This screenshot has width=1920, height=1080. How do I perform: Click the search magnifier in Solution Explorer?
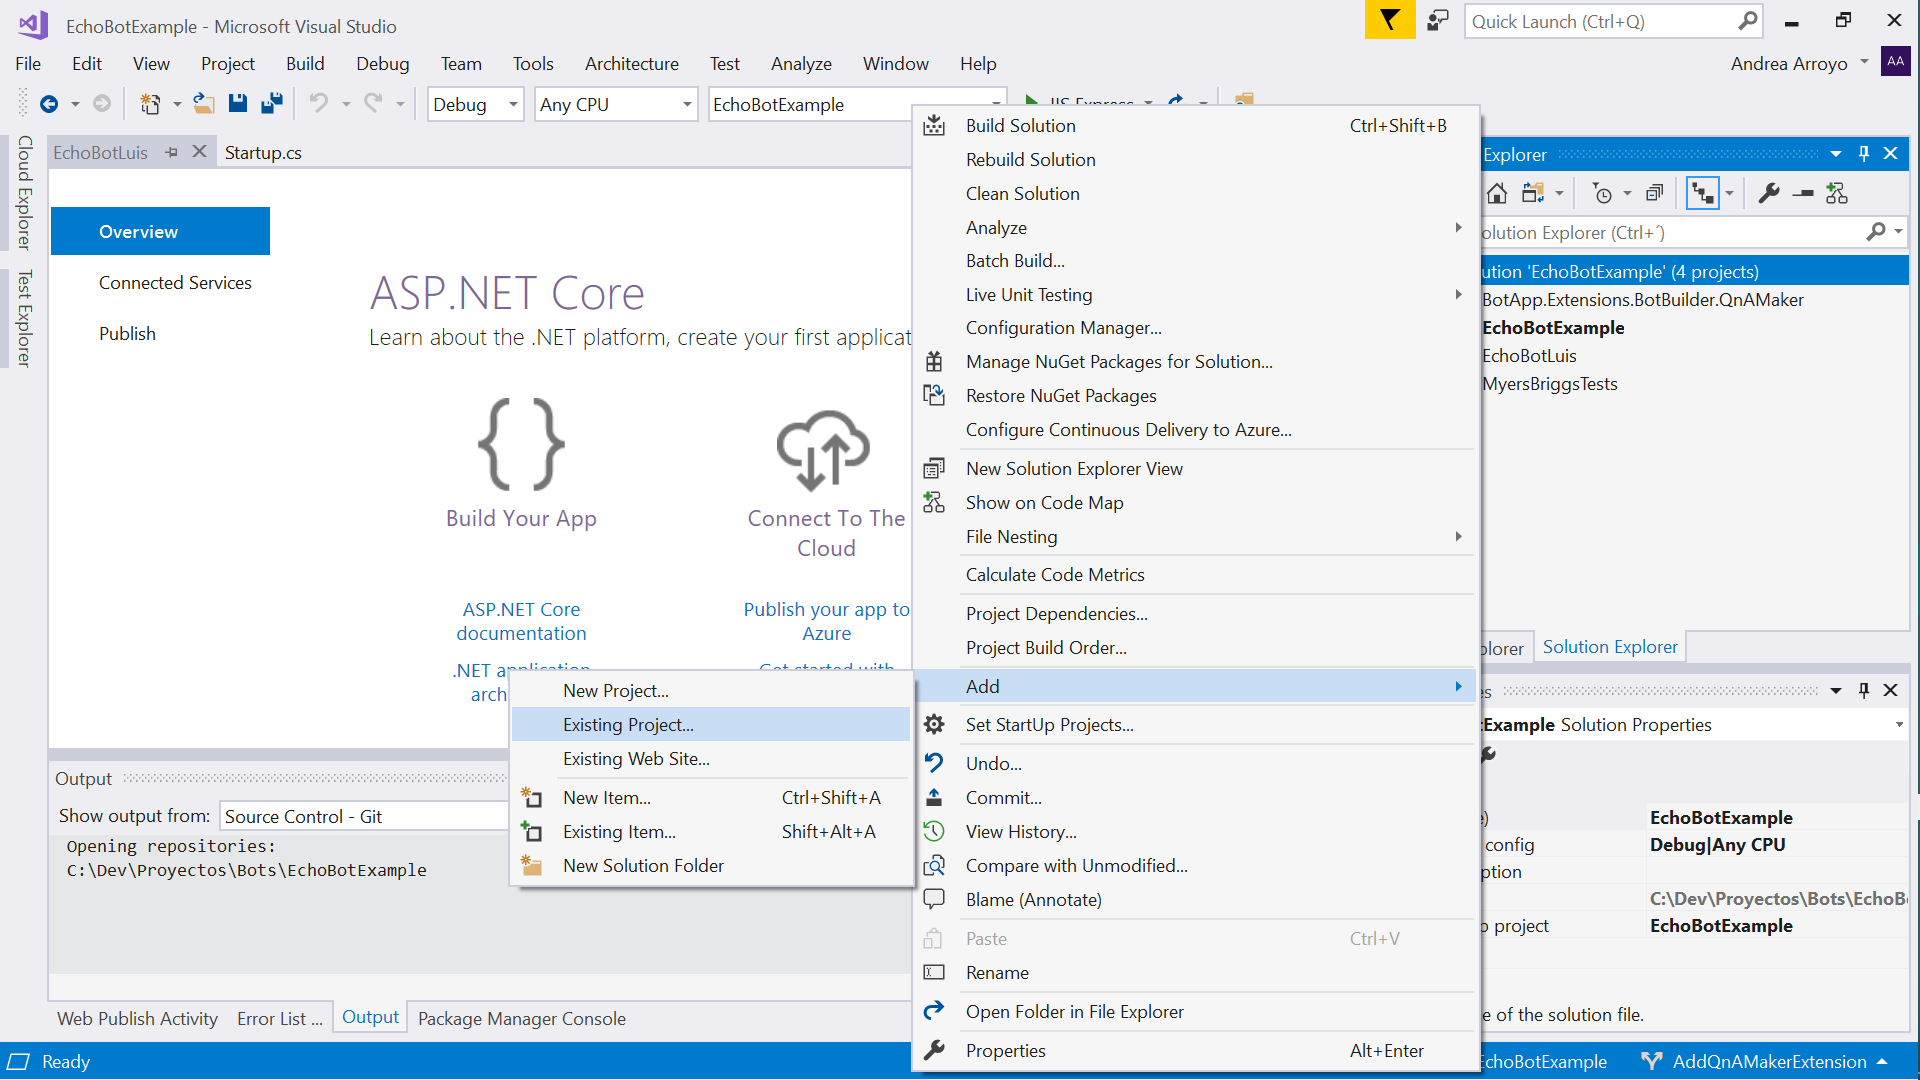point(1876,232)
